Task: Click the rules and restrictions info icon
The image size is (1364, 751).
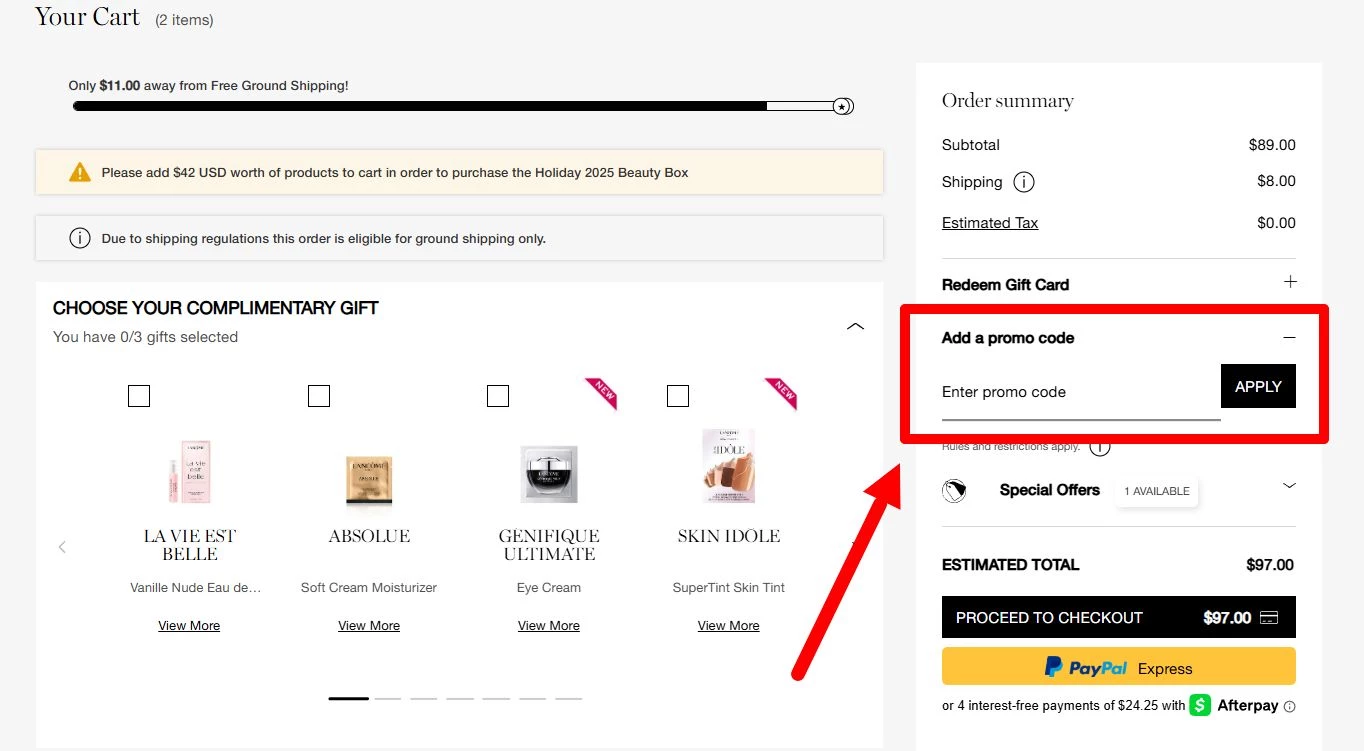Action: click(1100, 447)
